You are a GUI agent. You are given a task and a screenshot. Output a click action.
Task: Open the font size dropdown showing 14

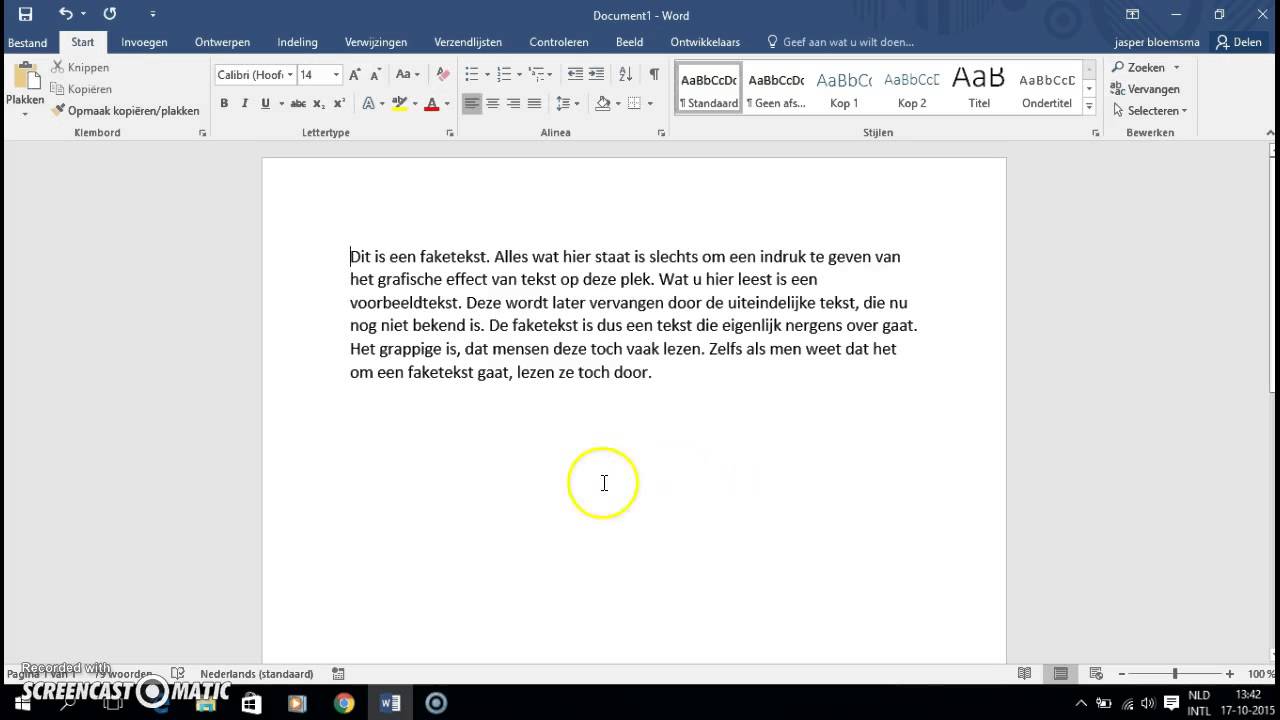pyautogui.click(x=336, y=75)
